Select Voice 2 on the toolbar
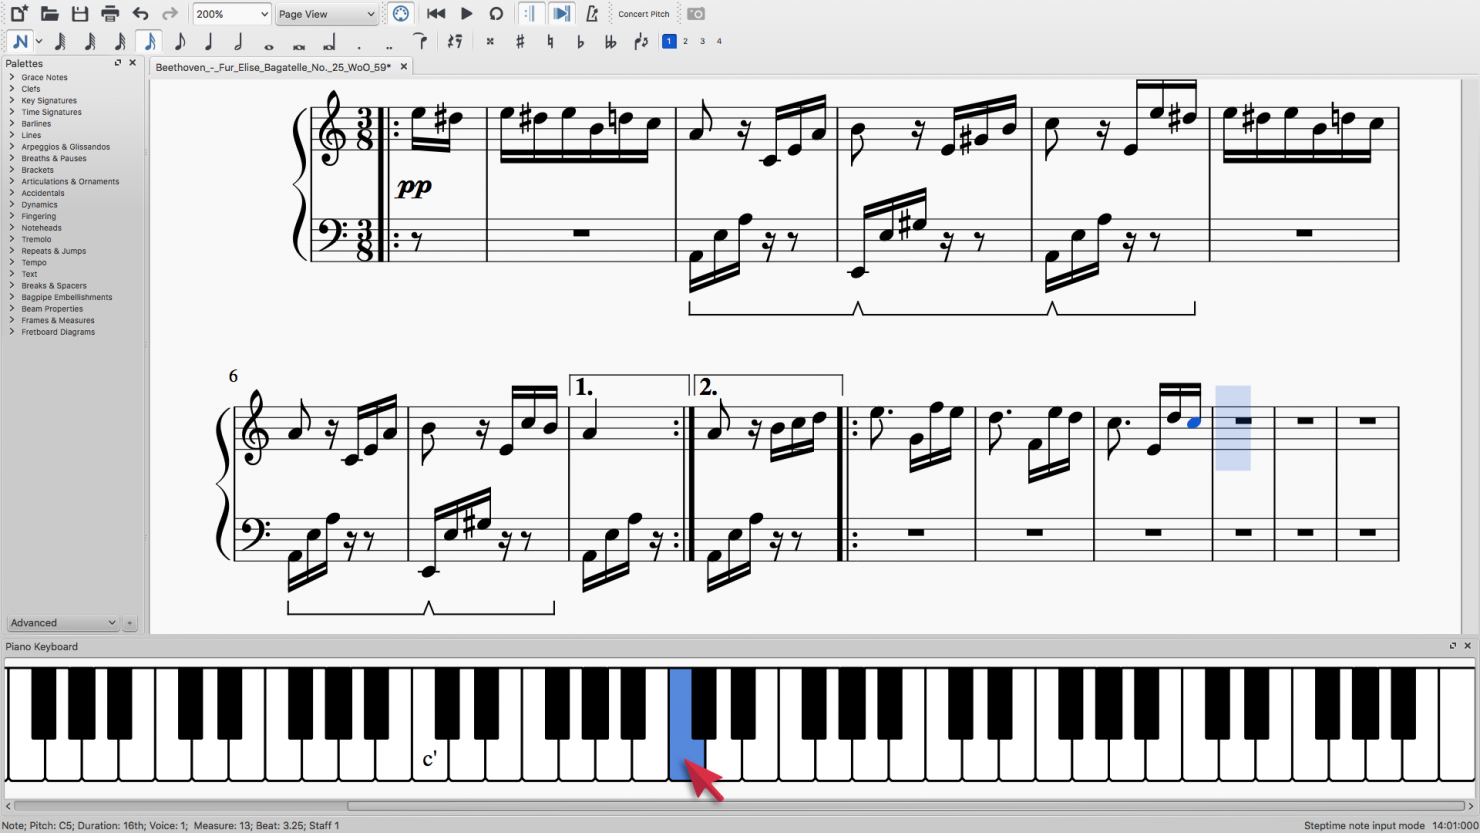Screen dimensions: 1480x833 pyautogui.click(x=687, y=41)
